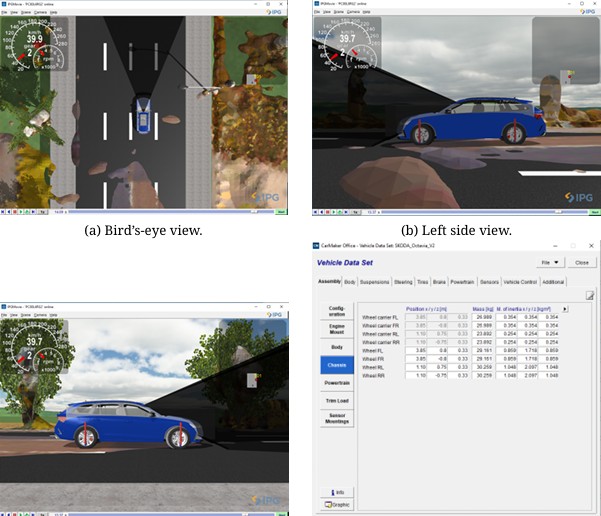Viewport: 601px width, 516px height.
Task: Click green play icon in left side view playback bar
Action: (x=334, y=212)
